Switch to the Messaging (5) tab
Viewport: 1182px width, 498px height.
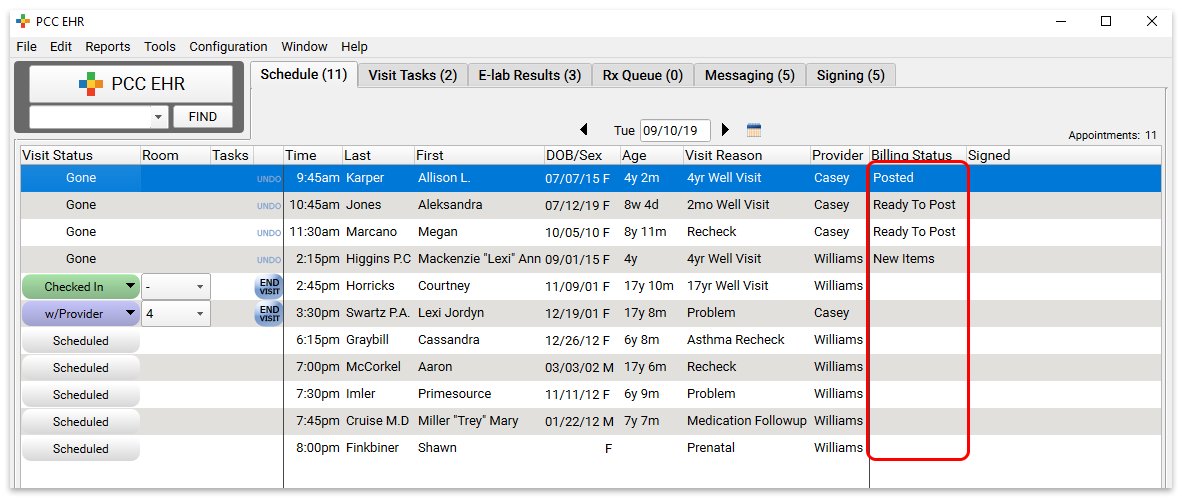click(749, 75)
